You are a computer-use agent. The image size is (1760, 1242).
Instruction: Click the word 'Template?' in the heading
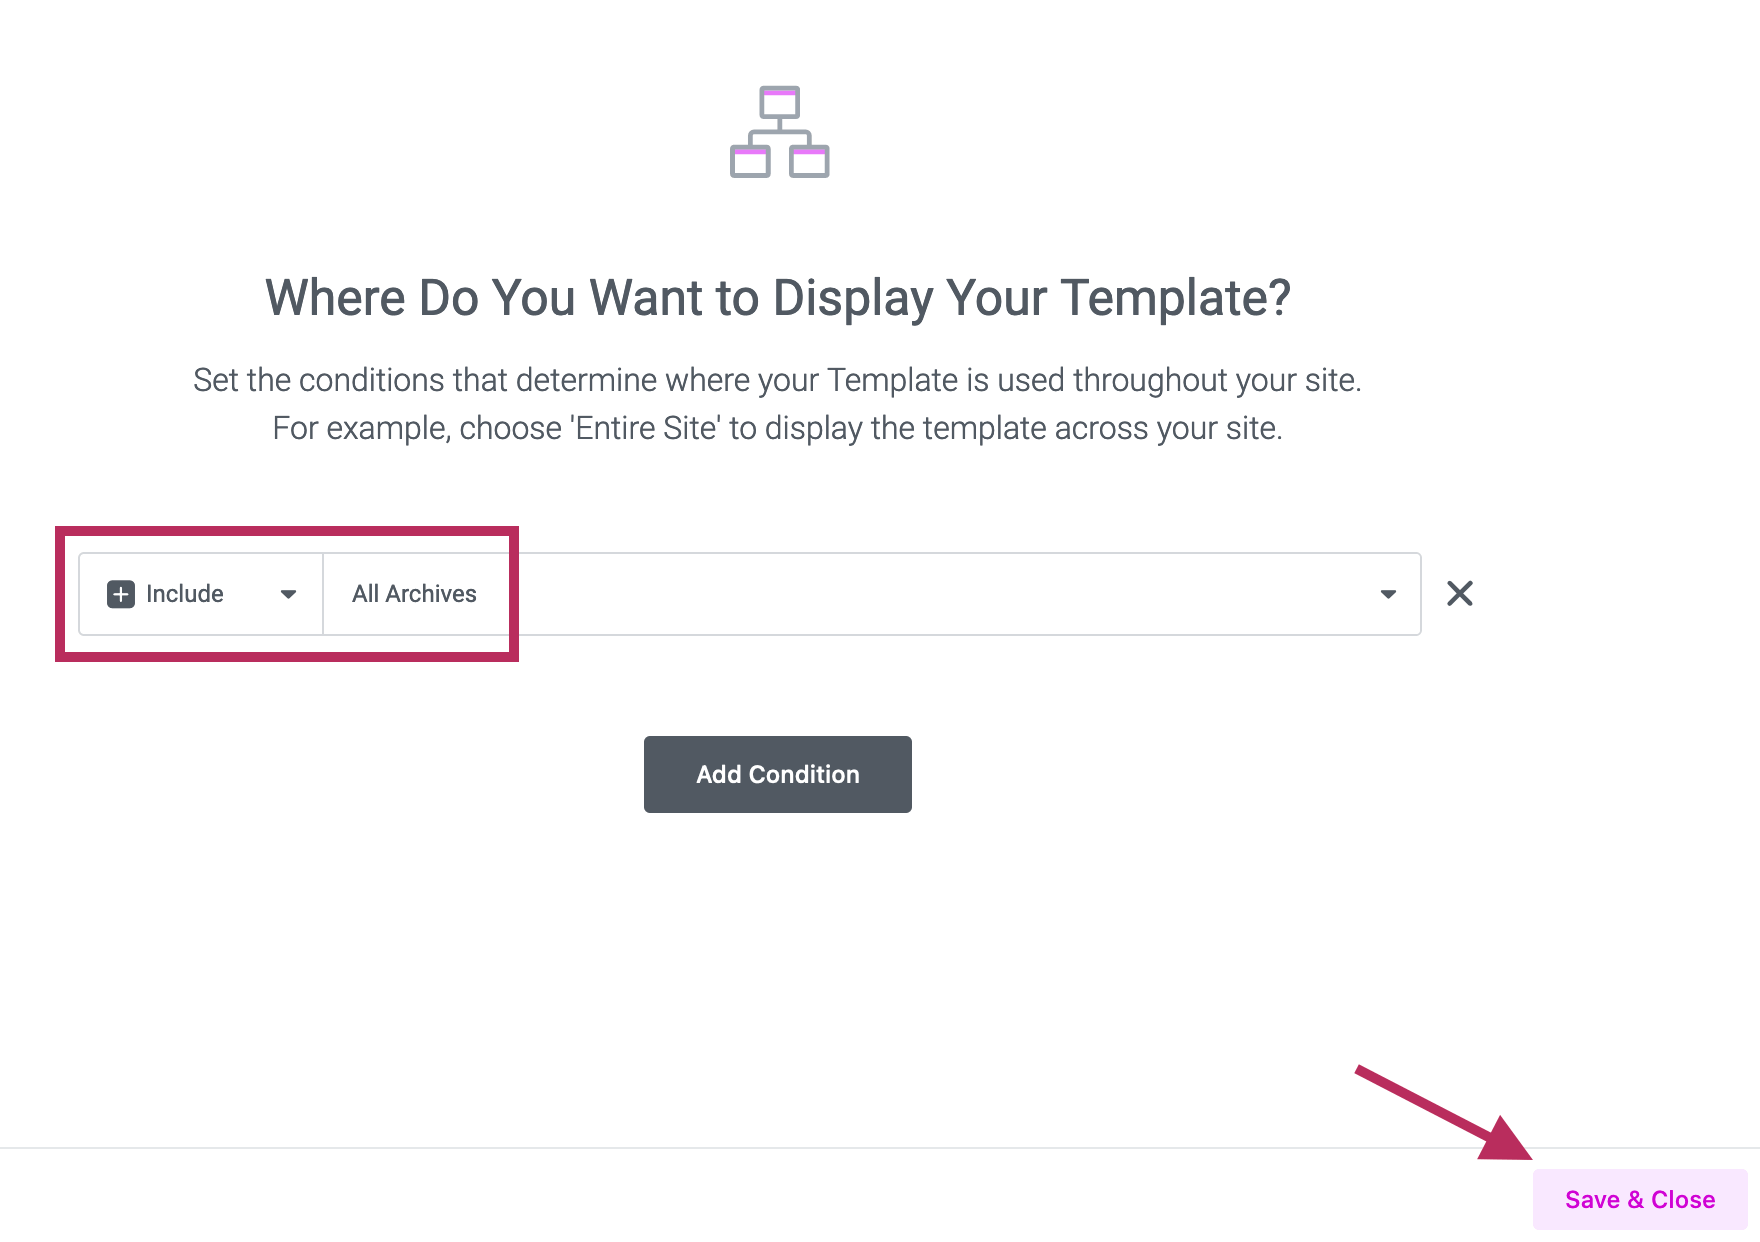[x=1175, y=298]
